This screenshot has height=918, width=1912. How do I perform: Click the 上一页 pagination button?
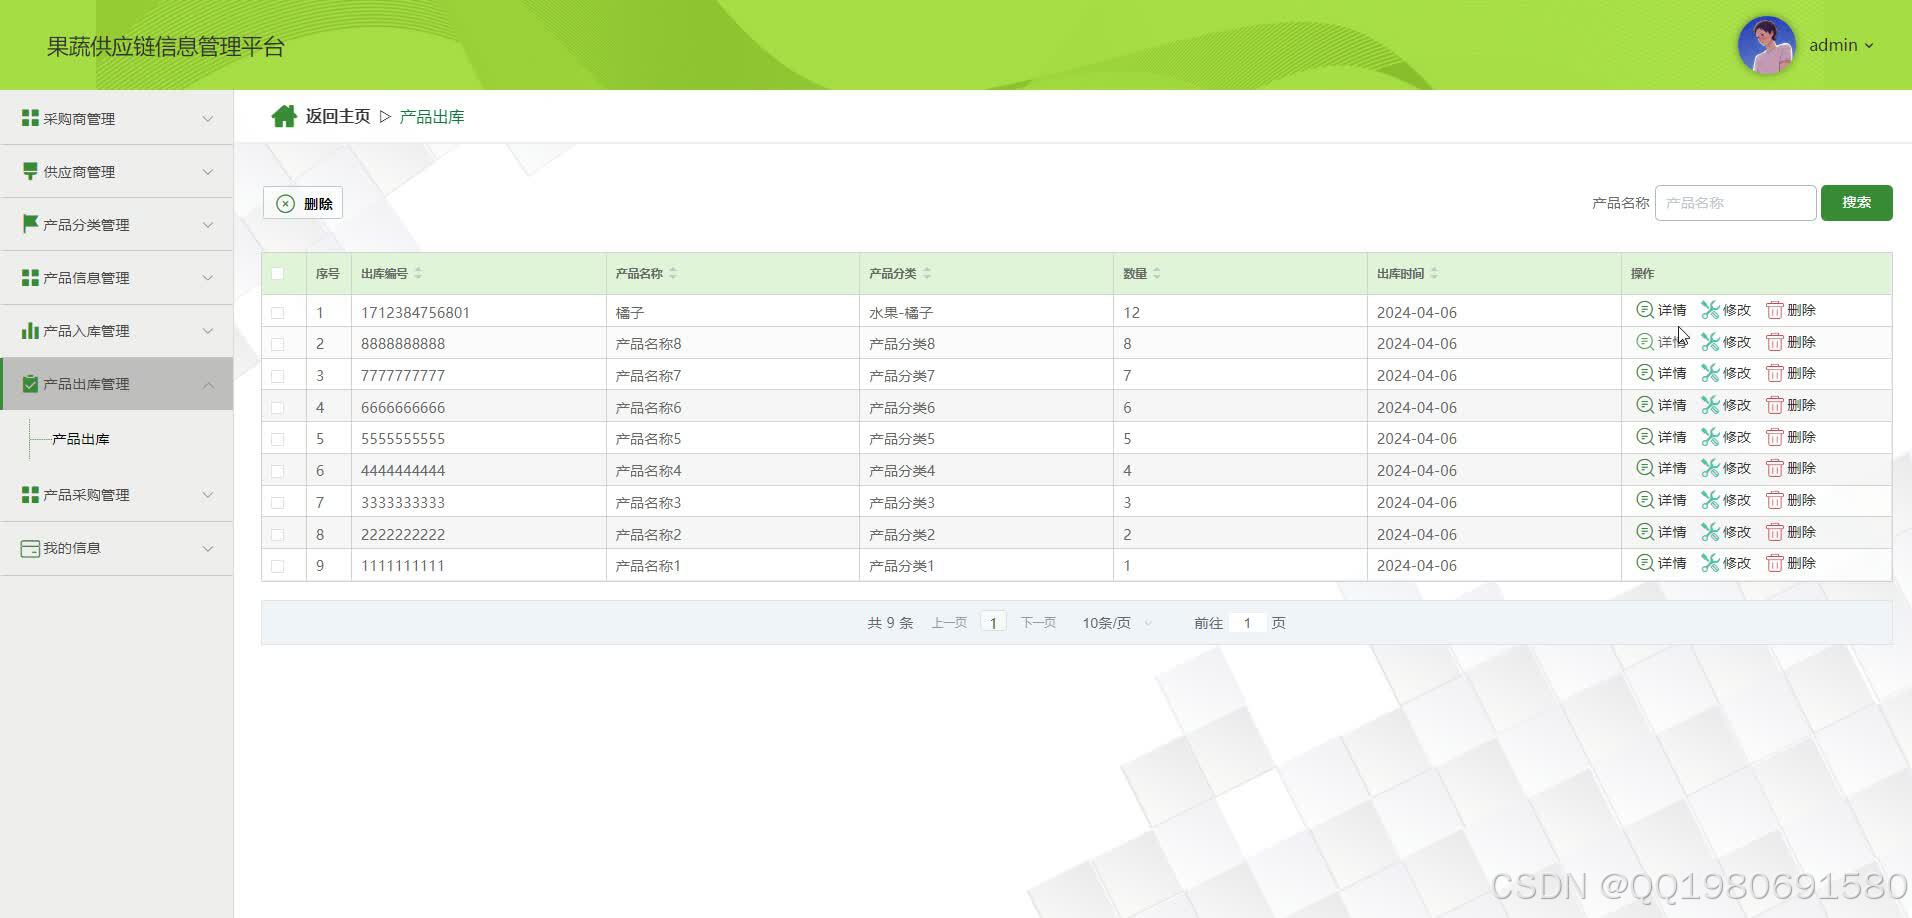pos(949,623)
